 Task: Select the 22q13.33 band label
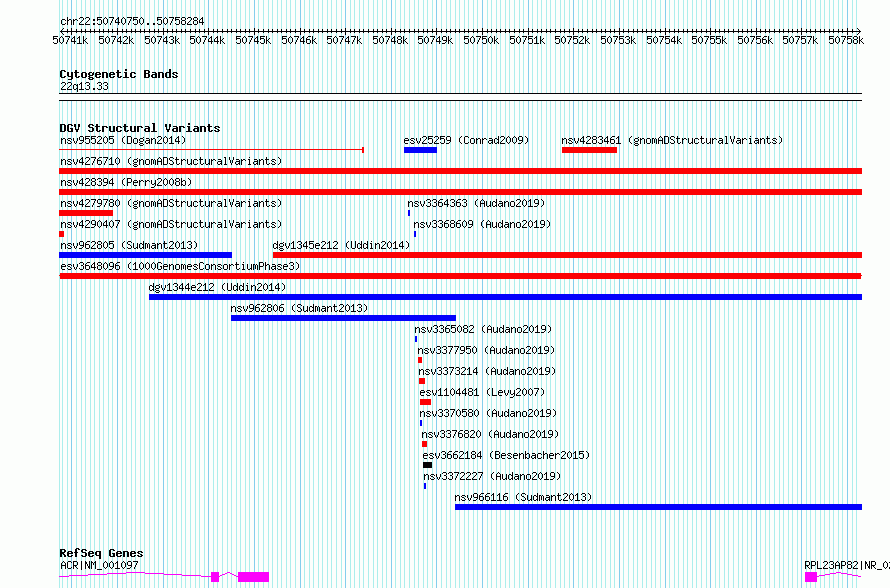click(84, 86)
